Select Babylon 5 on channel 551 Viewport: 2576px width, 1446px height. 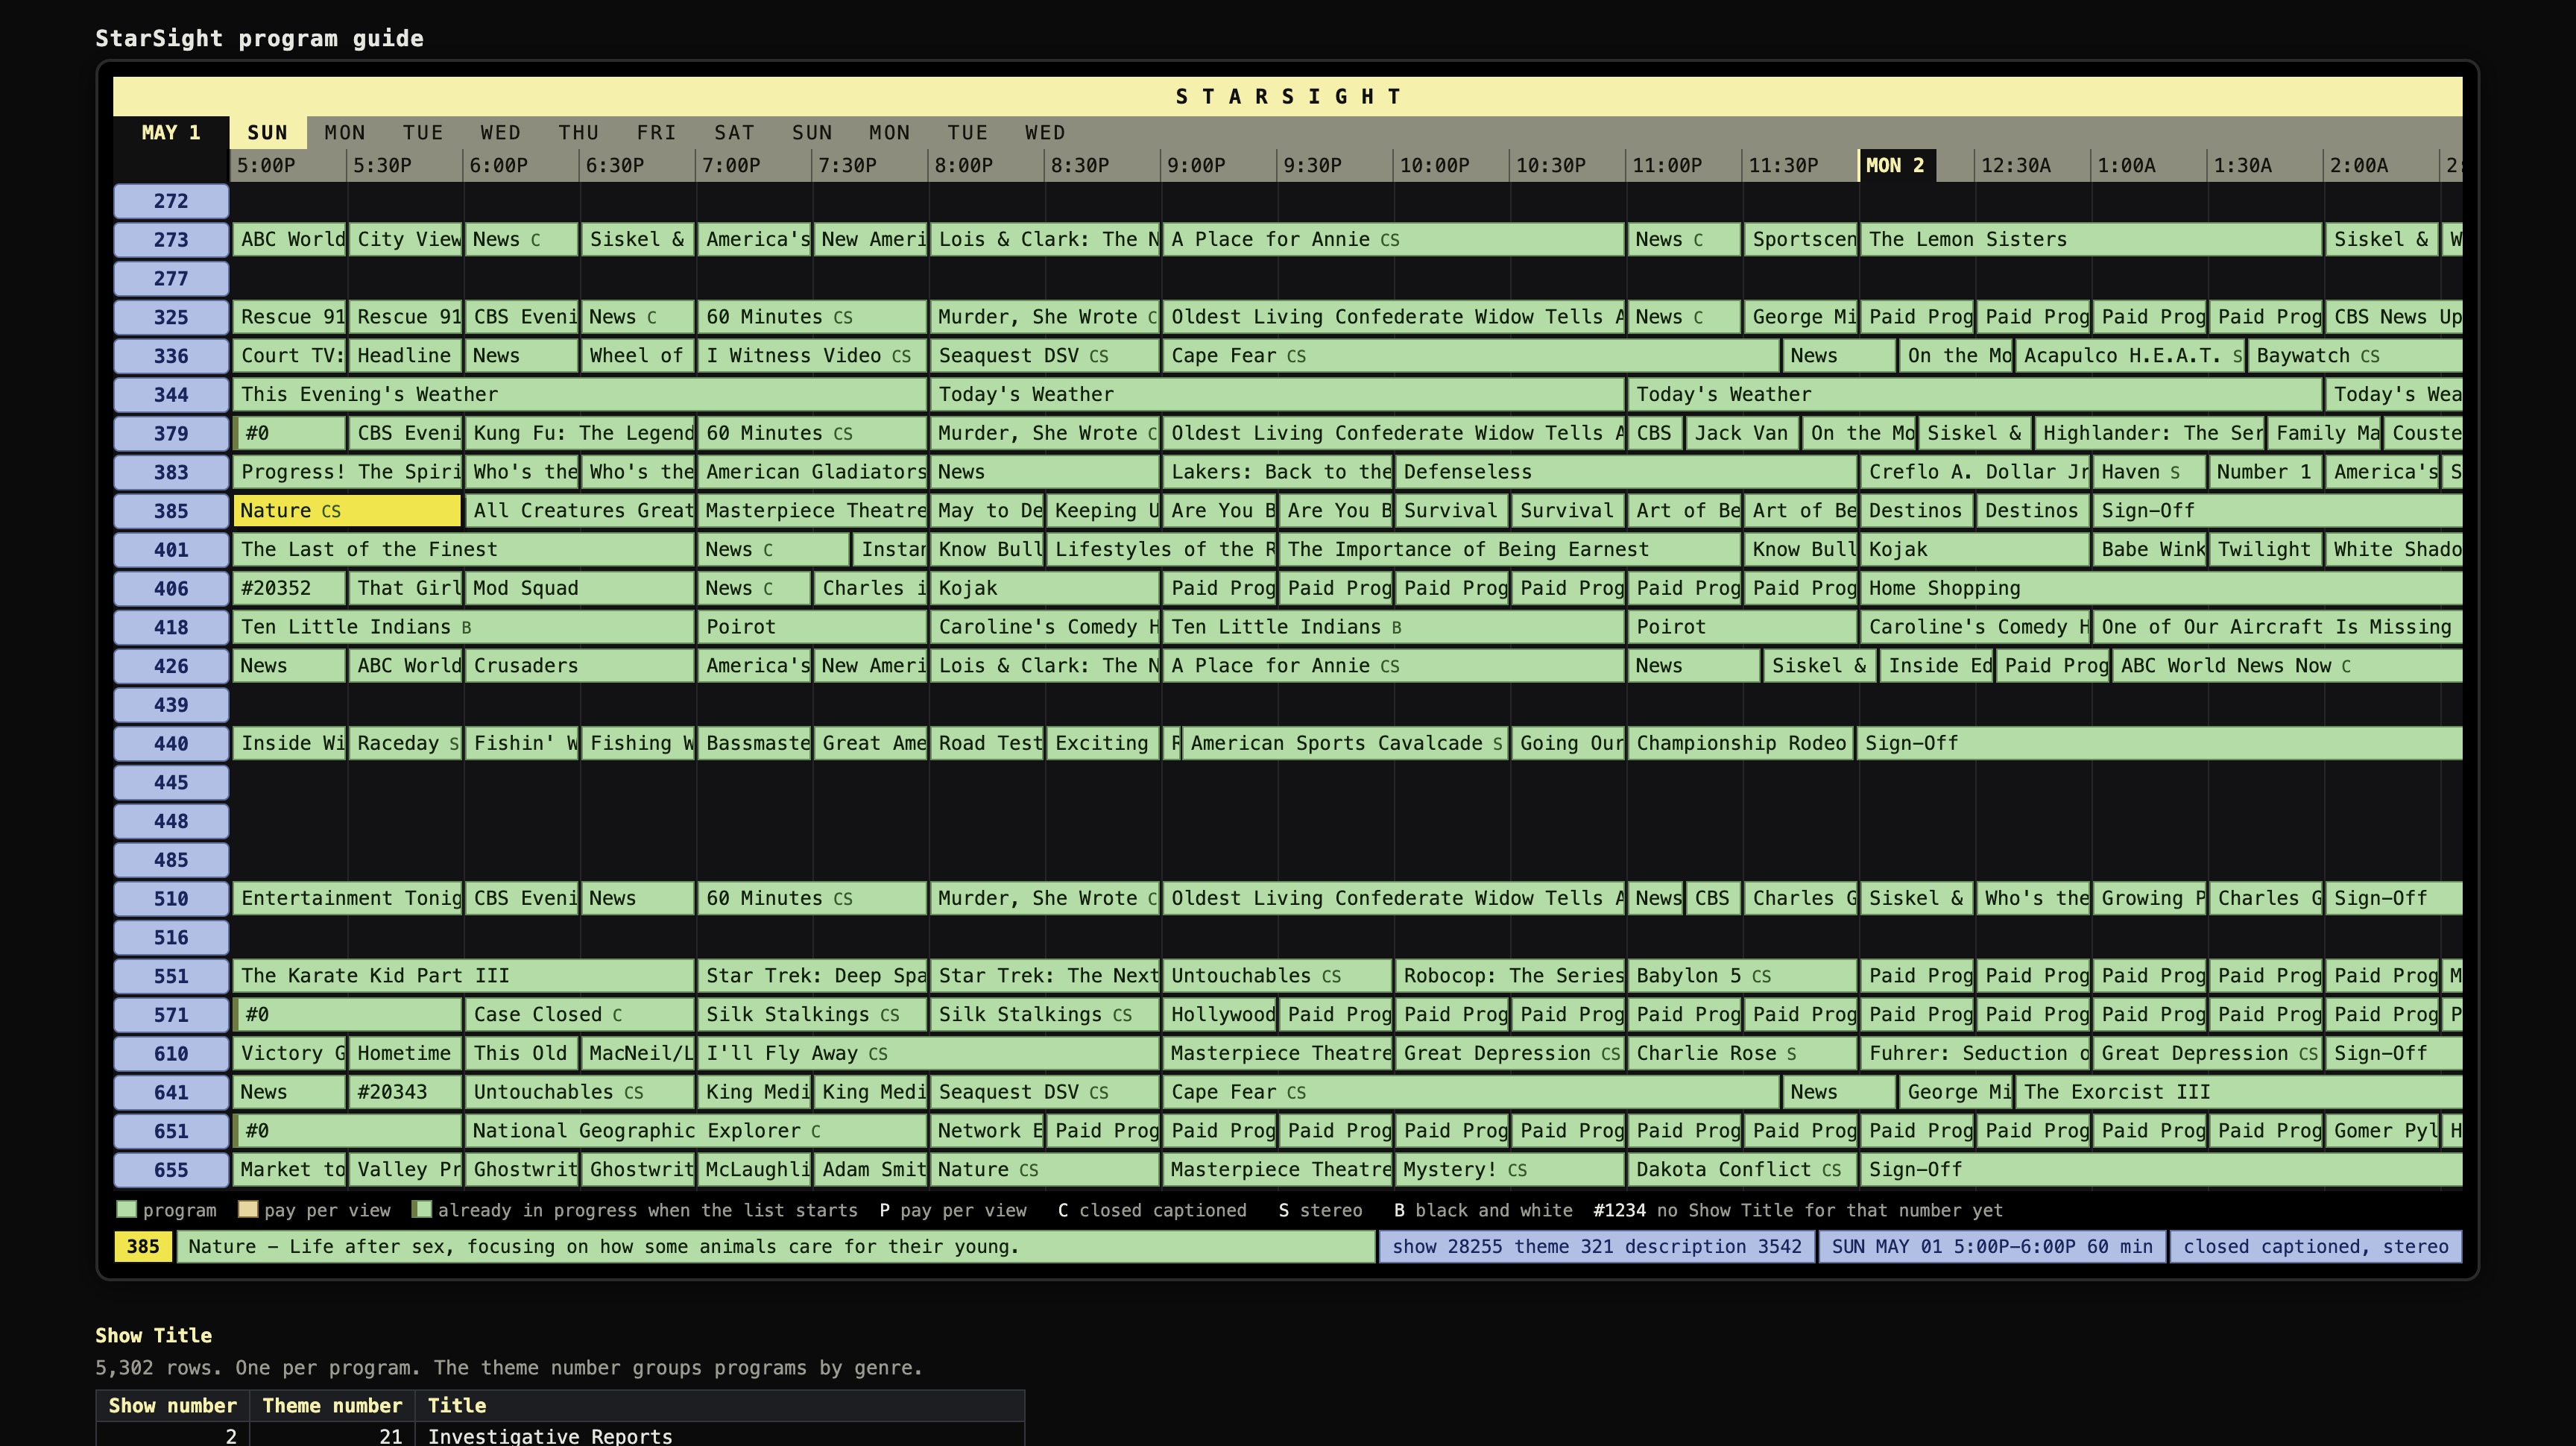click(1742, 976)
